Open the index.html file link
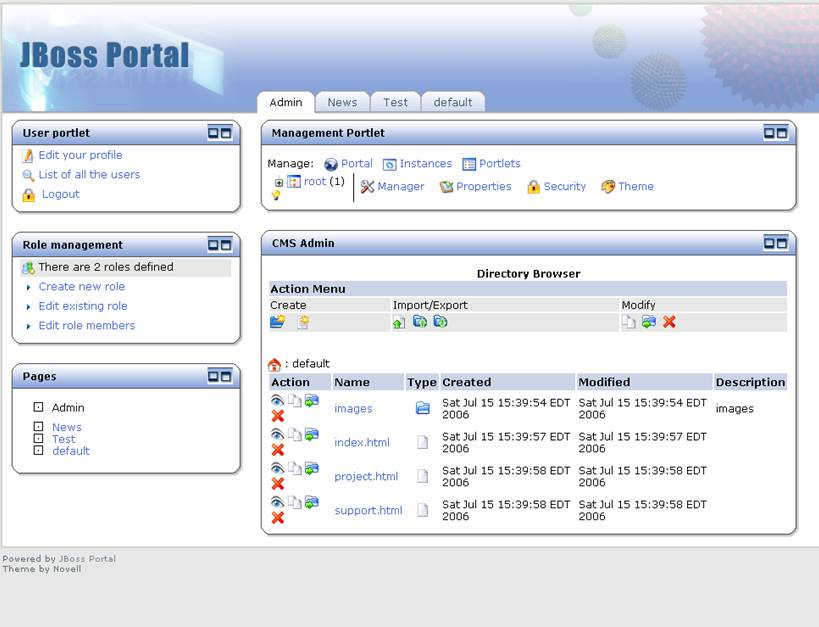This screenshot has height=627, width=819. coord(362,443)
